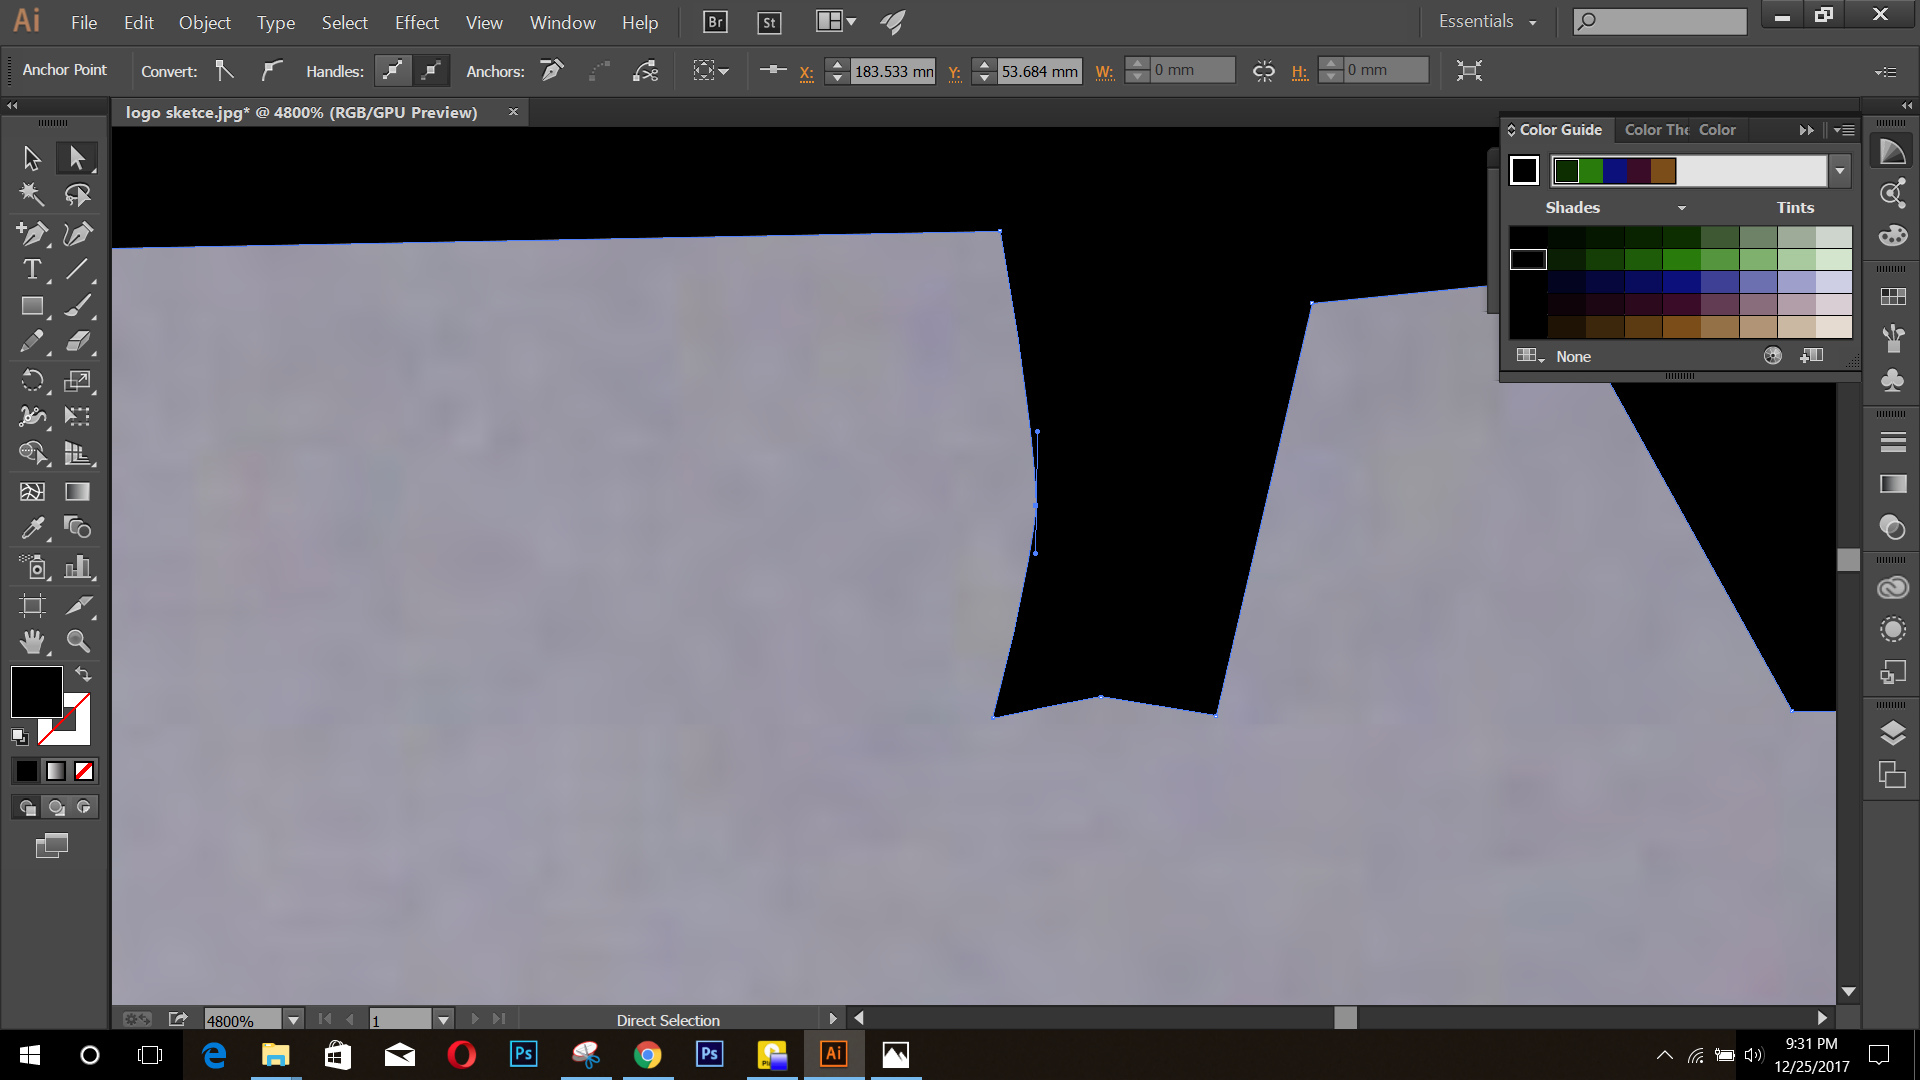The height and width of the screenshot is (1080, 1920).
Task: Set fill mode to Color
Action: click(27, 771)
